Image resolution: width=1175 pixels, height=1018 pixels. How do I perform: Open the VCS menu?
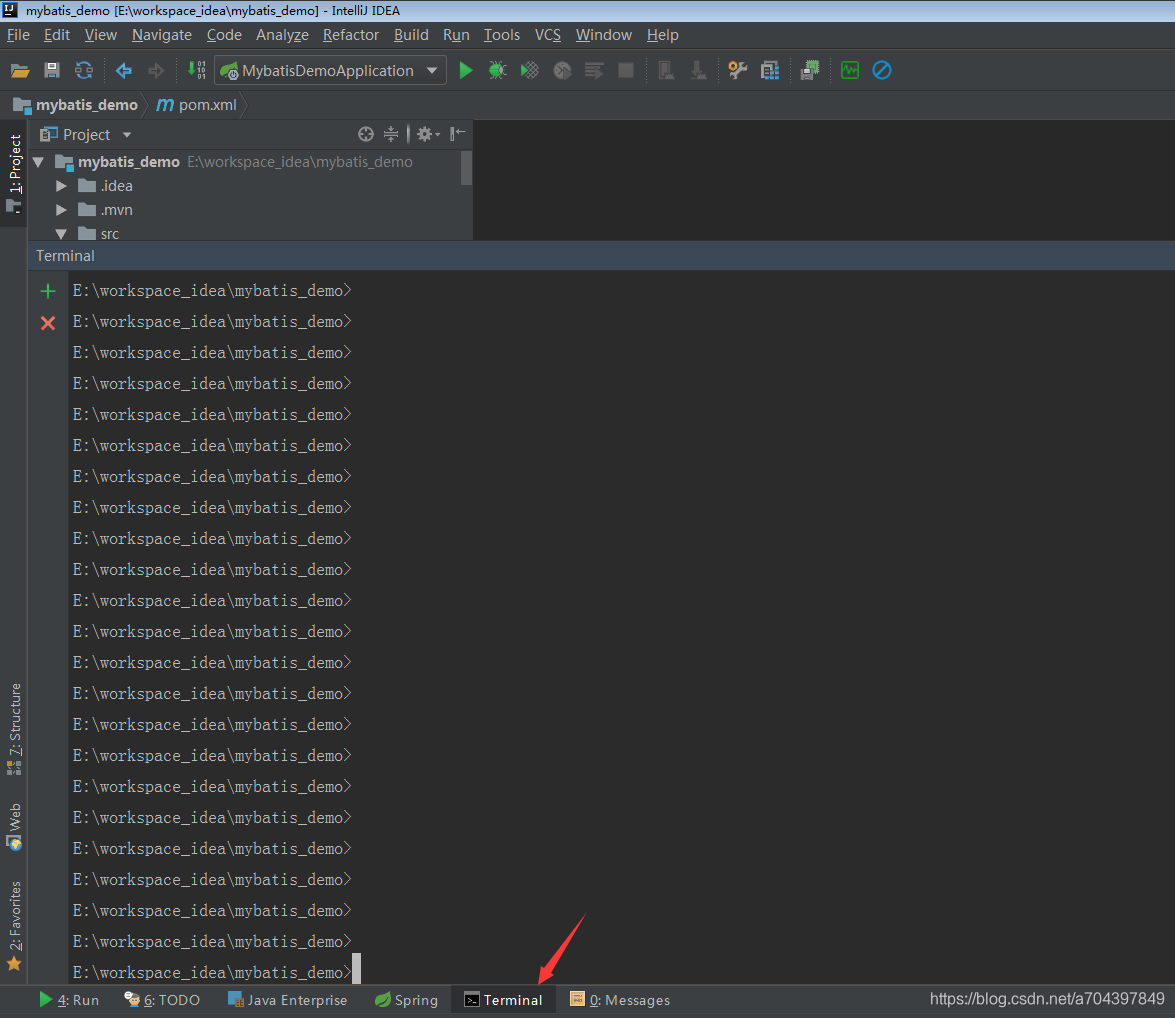click(548, 35)
